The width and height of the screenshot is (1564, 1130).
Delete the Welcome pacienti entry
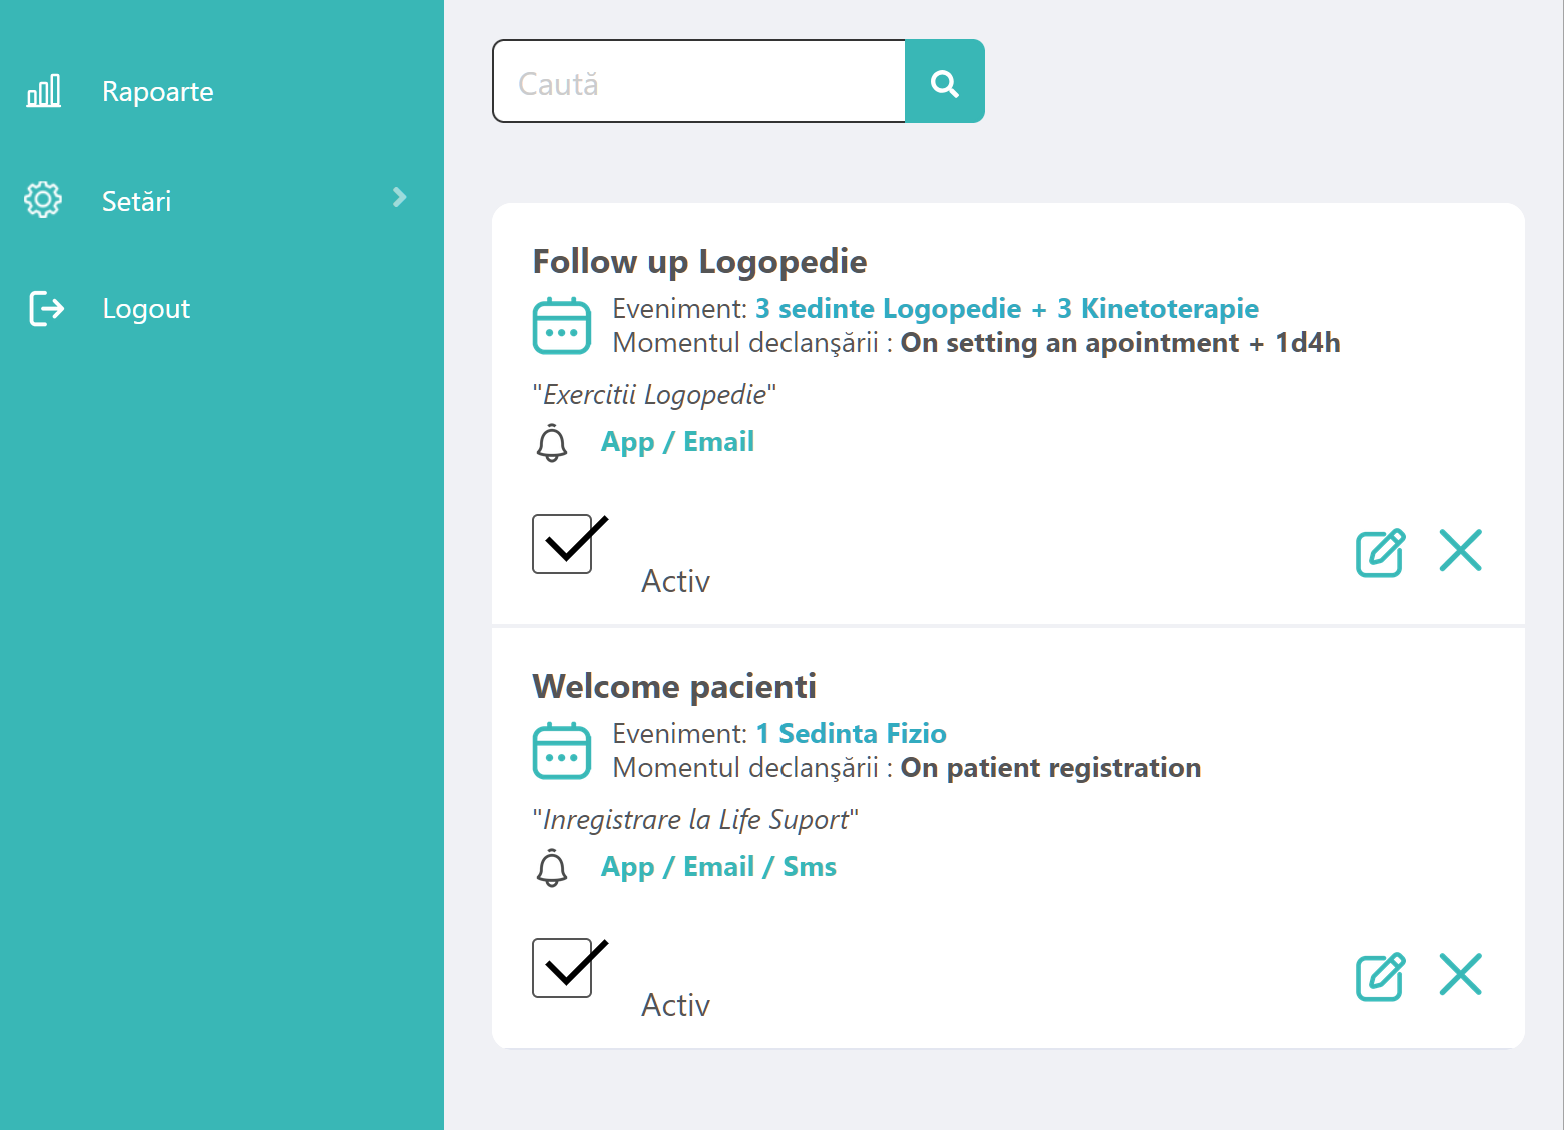tap(1460, 974)
